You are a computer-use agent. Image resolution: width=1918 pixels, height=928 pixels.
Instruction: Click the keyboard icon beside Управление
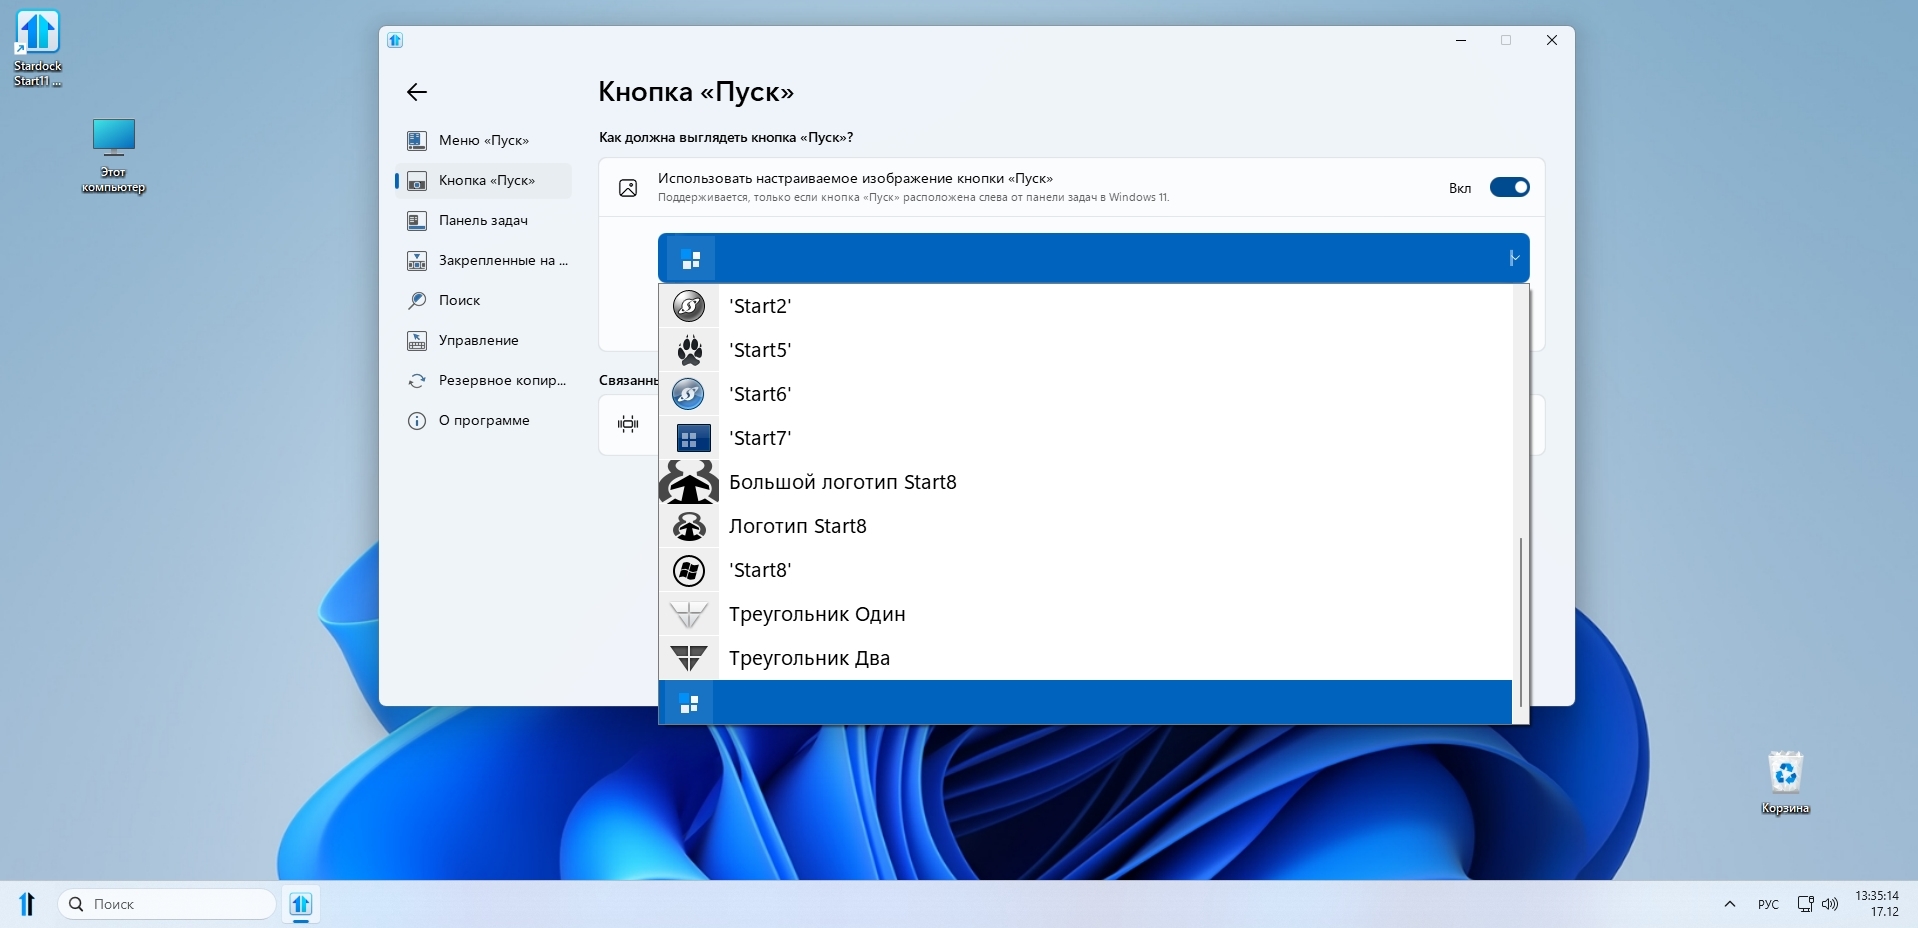pyautogui.click(x=417, y=340)
